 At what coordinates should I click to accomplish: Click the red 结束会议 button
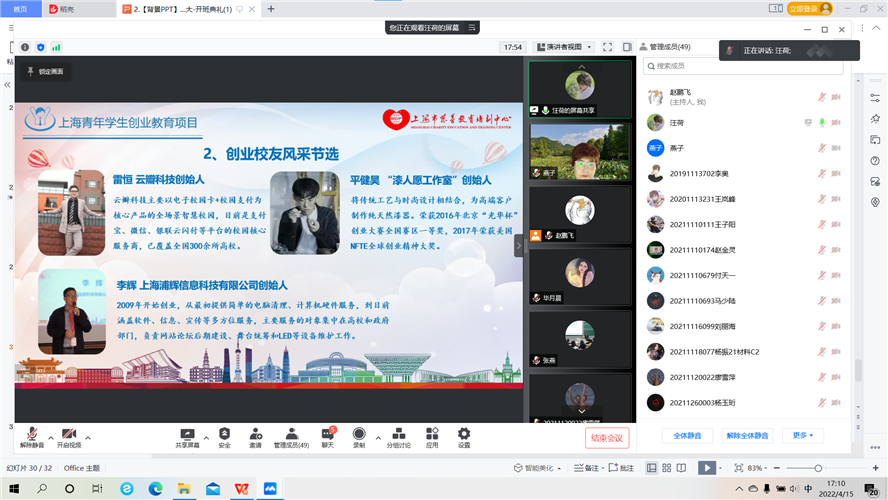[607, 437]
